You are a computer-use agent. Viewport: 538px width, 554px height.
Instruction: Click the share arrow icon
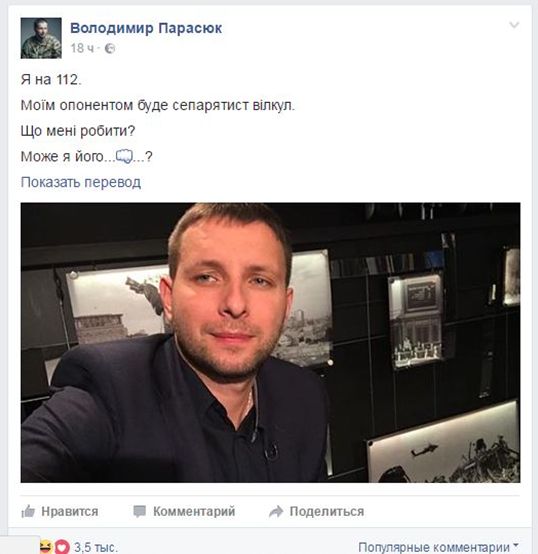[x=276, y=511]
